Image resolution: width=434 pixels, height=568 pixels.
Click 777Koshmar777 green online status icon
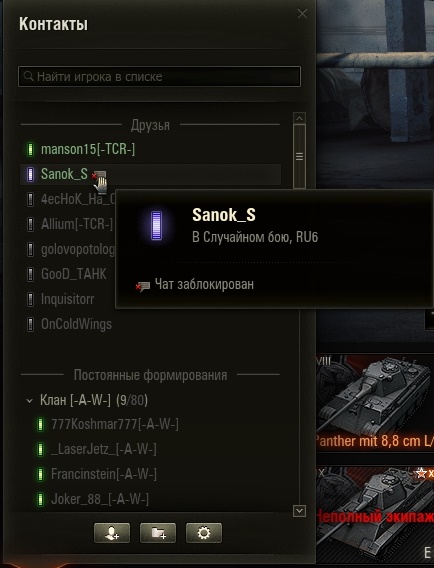point(41,424)
